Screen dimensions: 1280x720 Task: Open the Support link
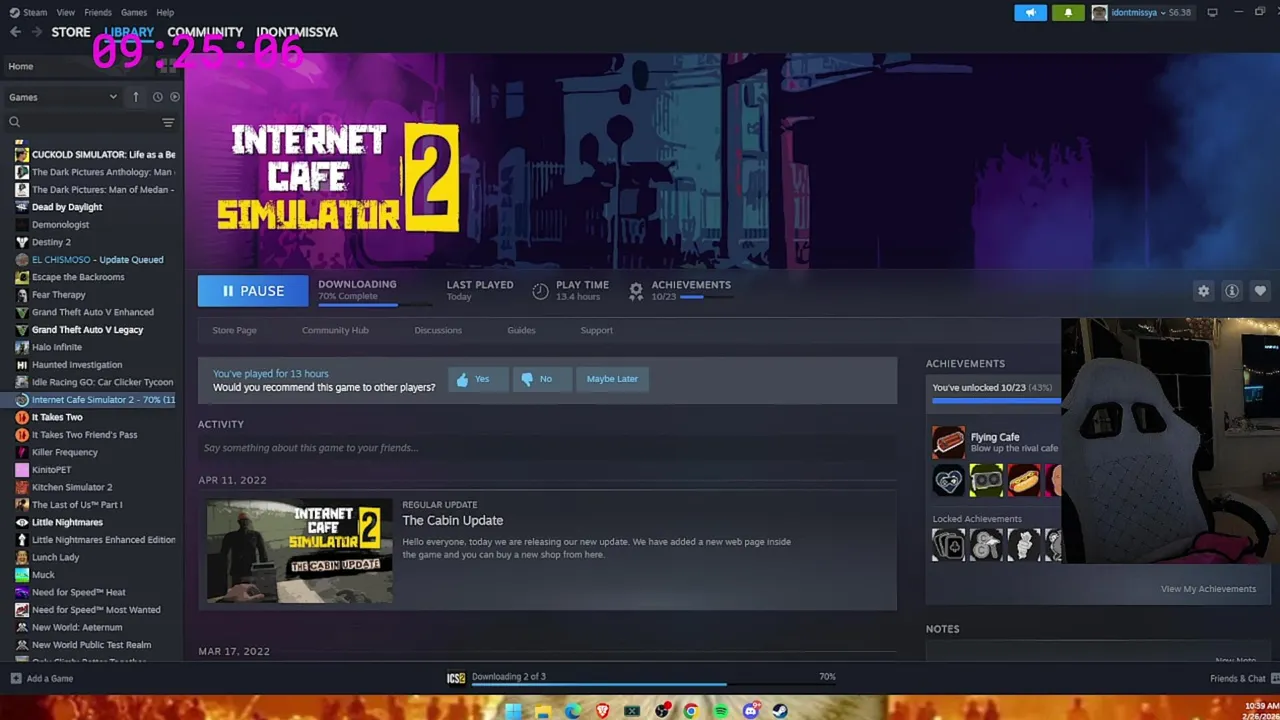pos(596,330)
